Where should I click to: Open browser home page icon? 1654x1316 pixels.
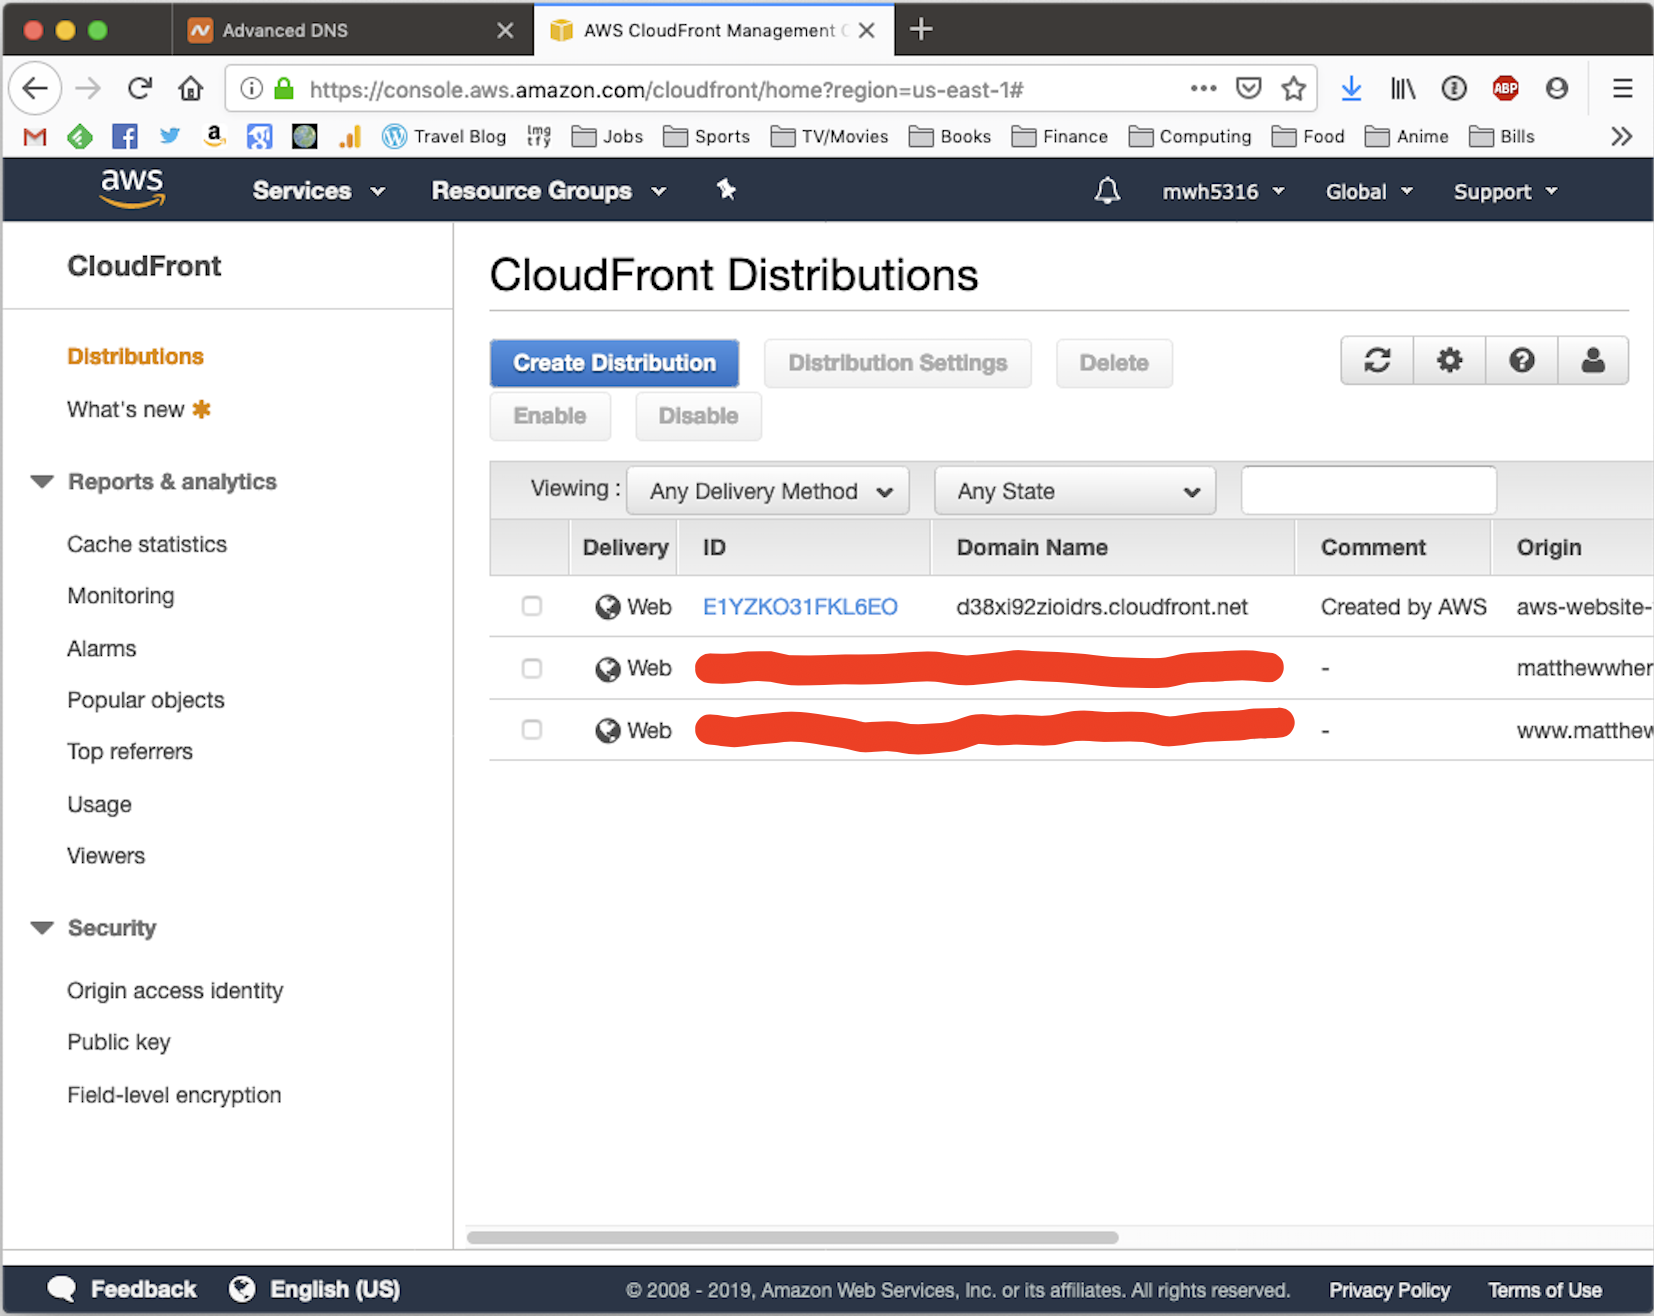(x=190, y=89)
